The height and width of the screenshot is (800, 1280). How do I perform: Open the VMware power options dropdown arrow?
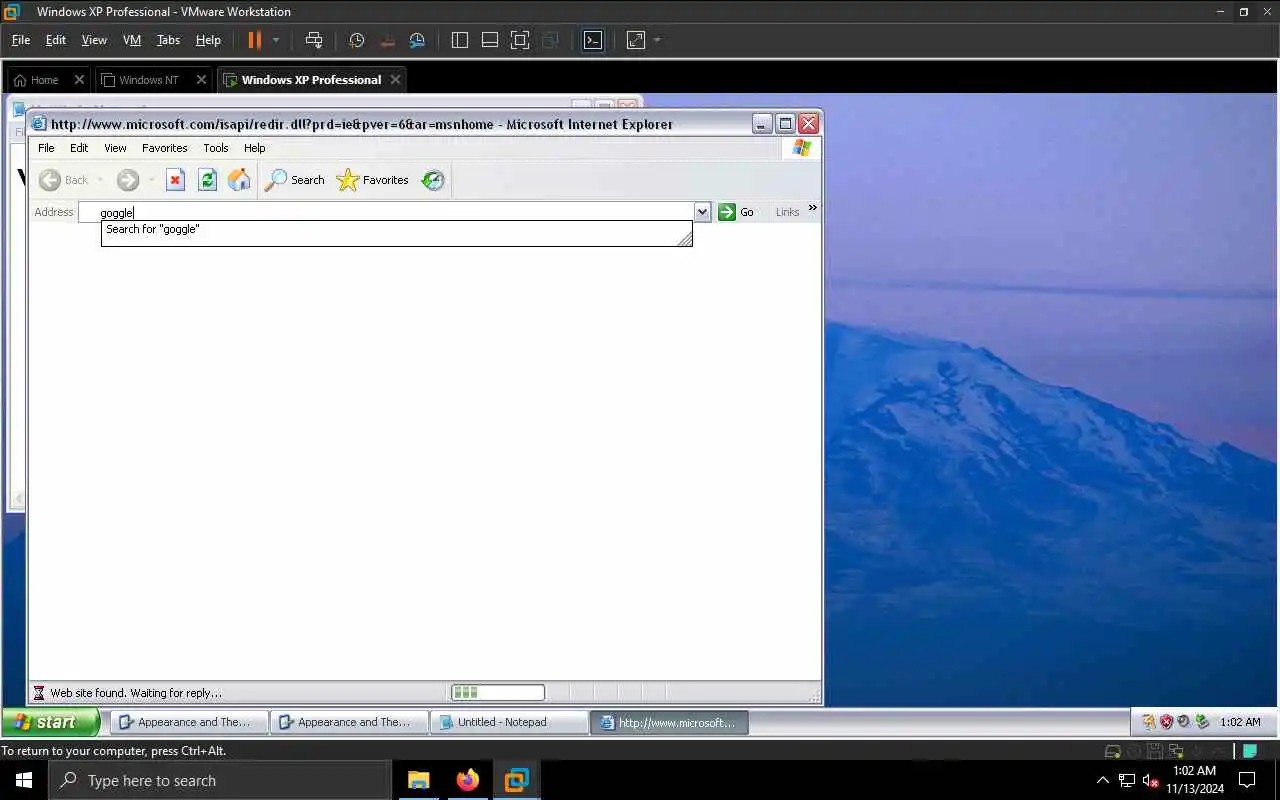tap(276, 40)
